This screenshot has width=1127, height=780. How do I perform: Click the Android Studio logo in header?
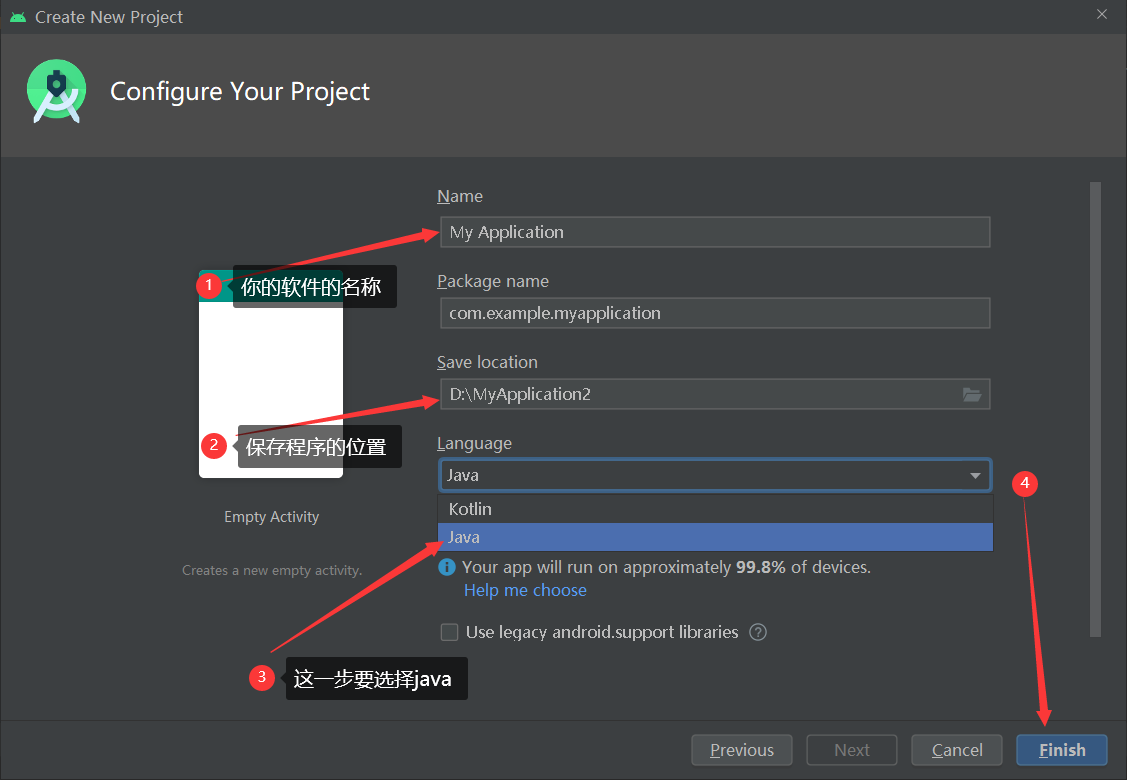tap(57, 91)
